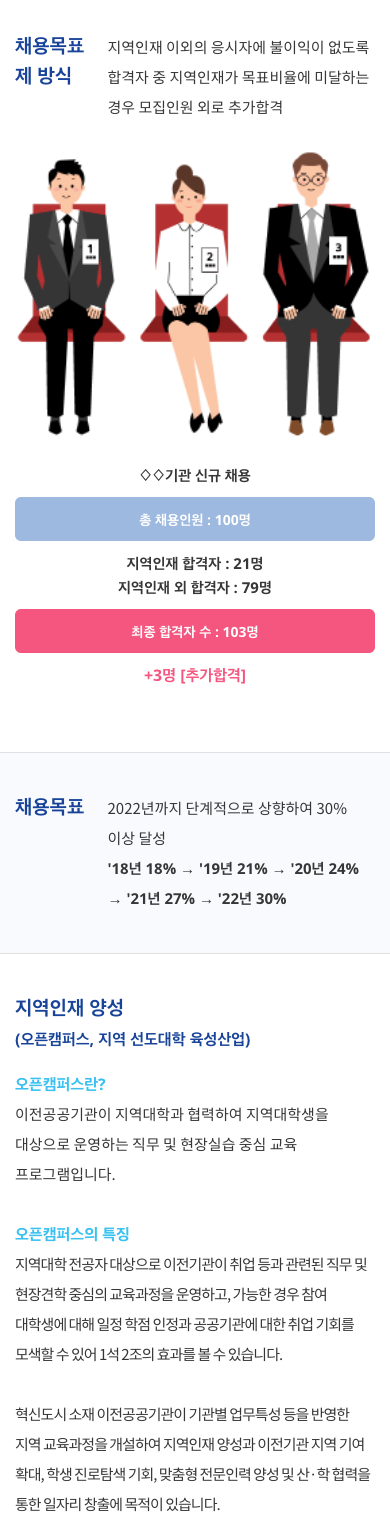Click the ◇◇기관 신규 채용 caption
This screenshot has height=1530, width=390.
pos(195,474)
